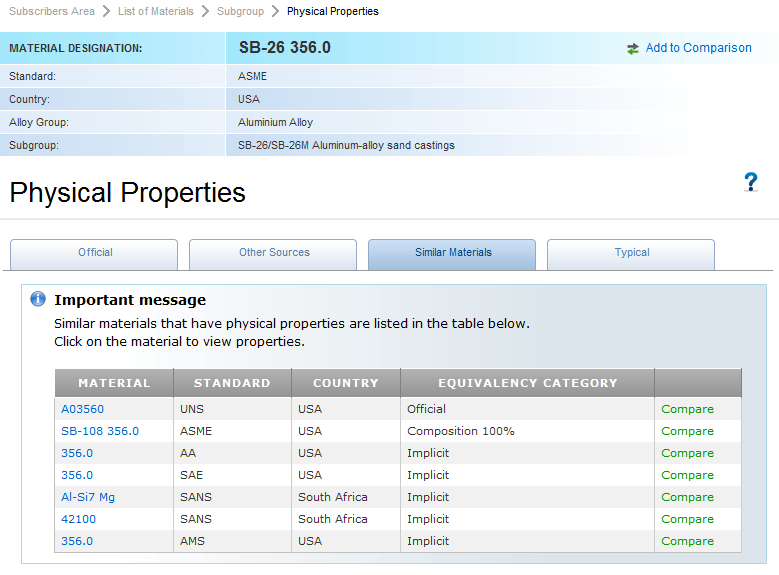Open the Al-Si7 Mg material
779x575 pixels.
88,497
